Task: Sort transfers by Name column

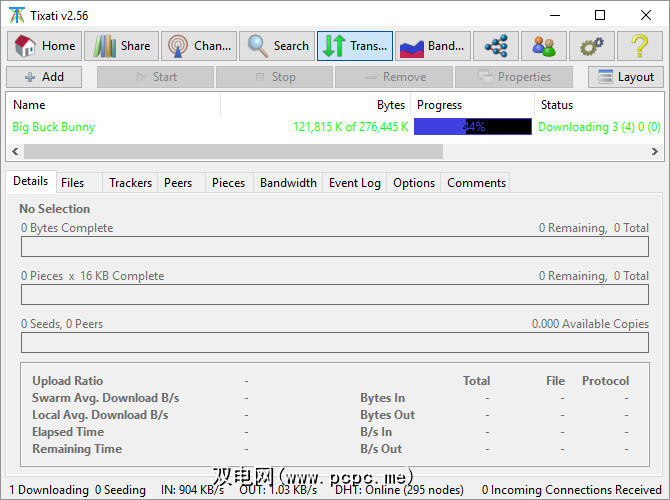Action: pos(113,105)
